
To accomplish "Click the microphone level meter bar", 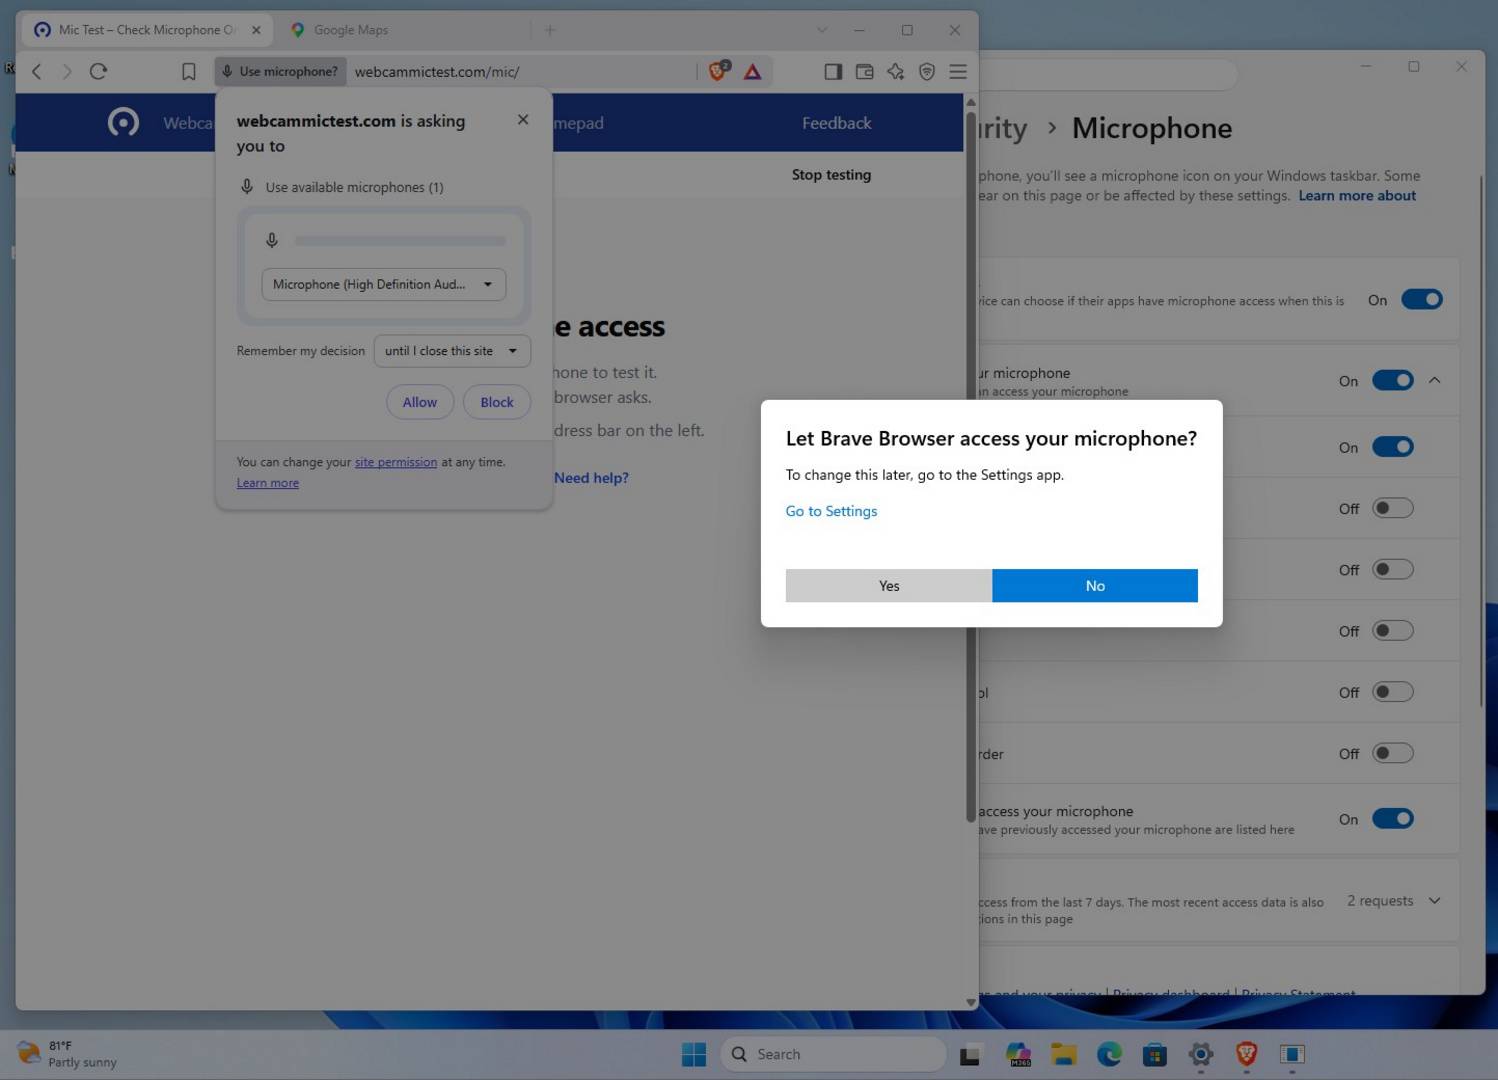I will tap(400, 241).
